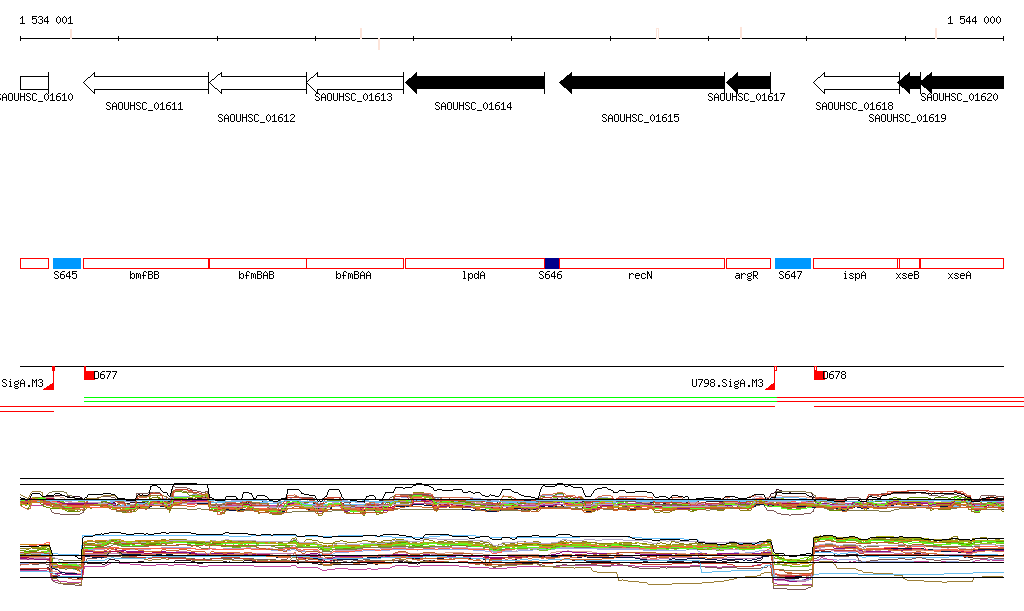Select the U798.SigA.M3 promoter marker

pyautogui.click(x=771, y=379)
